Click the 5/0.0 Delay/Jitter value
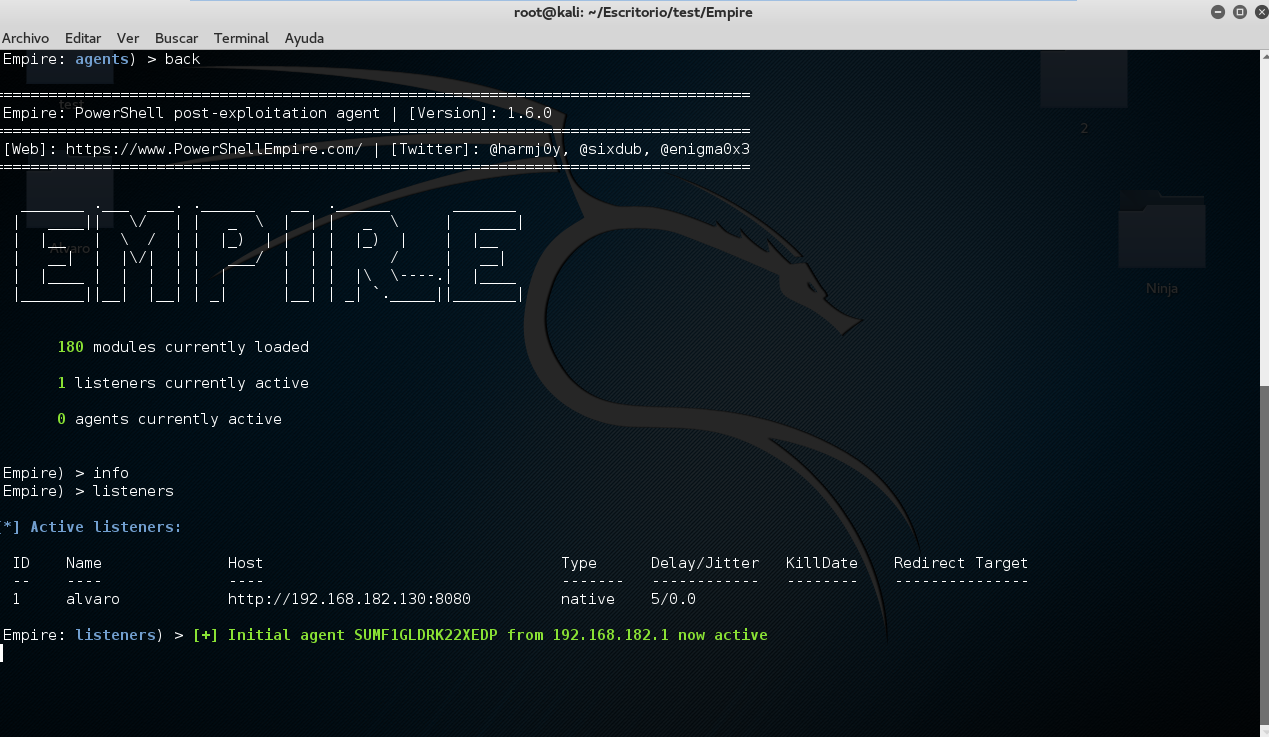 (x=673, y=599)
